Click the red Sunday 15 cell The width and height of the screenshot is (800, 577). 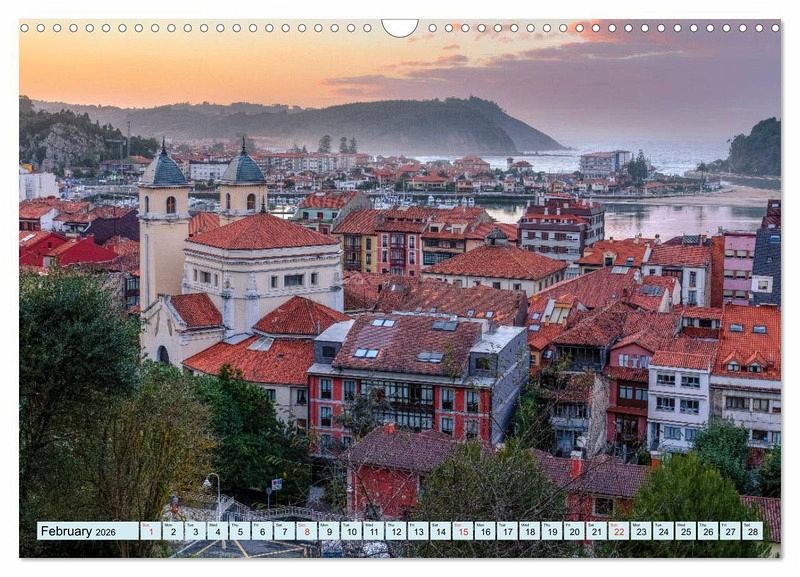(462, 531)
